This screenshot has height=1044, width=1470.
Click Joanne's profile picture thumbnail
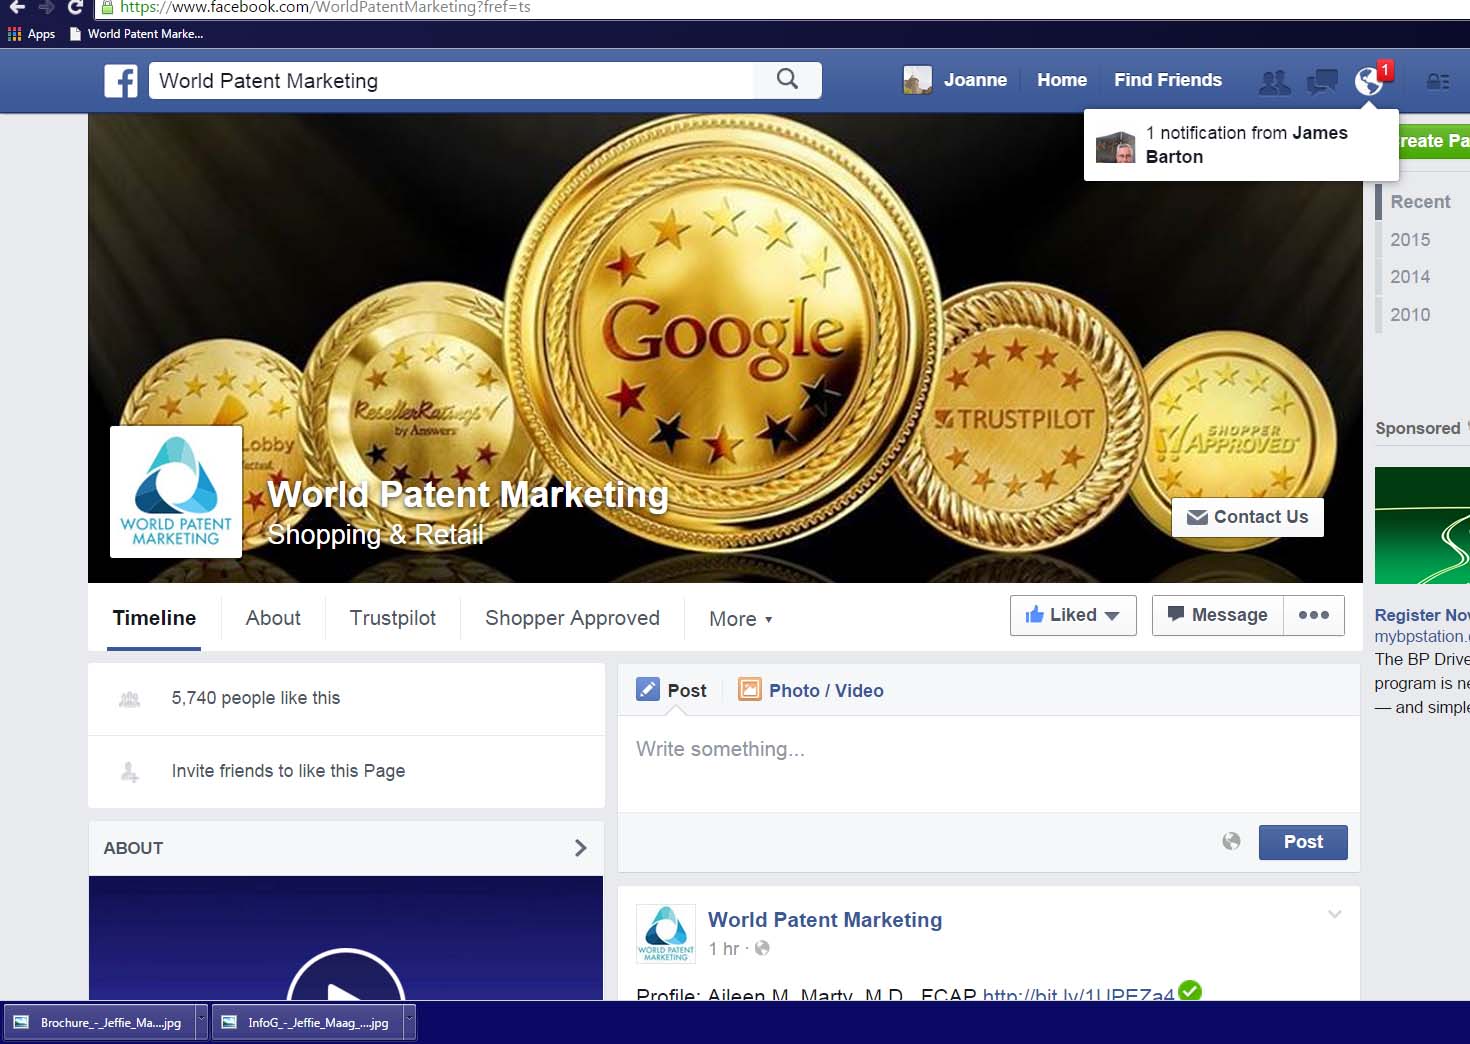click(917, 80)
